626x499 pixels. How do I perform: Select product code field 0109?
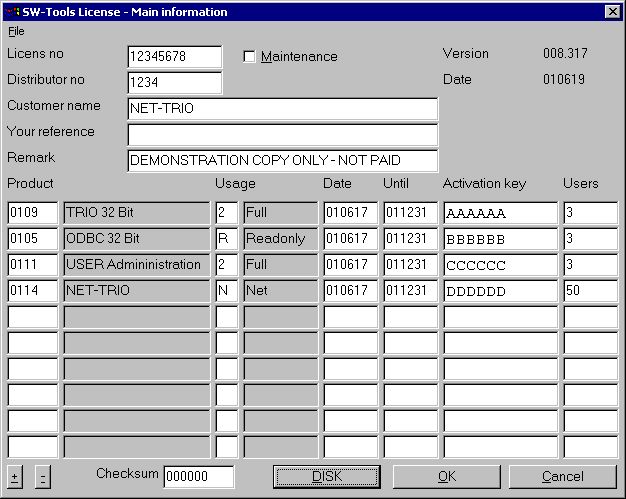tap(33, 213)
